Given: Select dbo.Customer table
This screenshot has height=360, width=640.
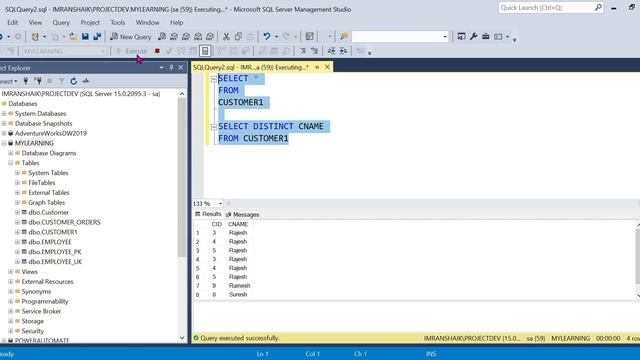Looking at the screenshot, I should [x=49, y=212].
